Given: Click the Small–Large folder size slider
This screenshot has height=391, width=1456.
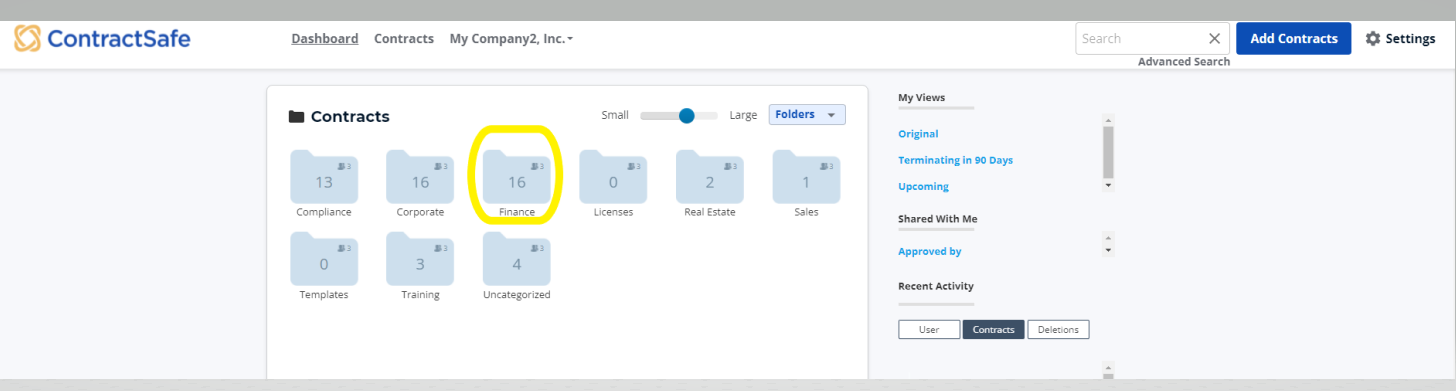Looking at the screenshot, I should tap(679, 115).
